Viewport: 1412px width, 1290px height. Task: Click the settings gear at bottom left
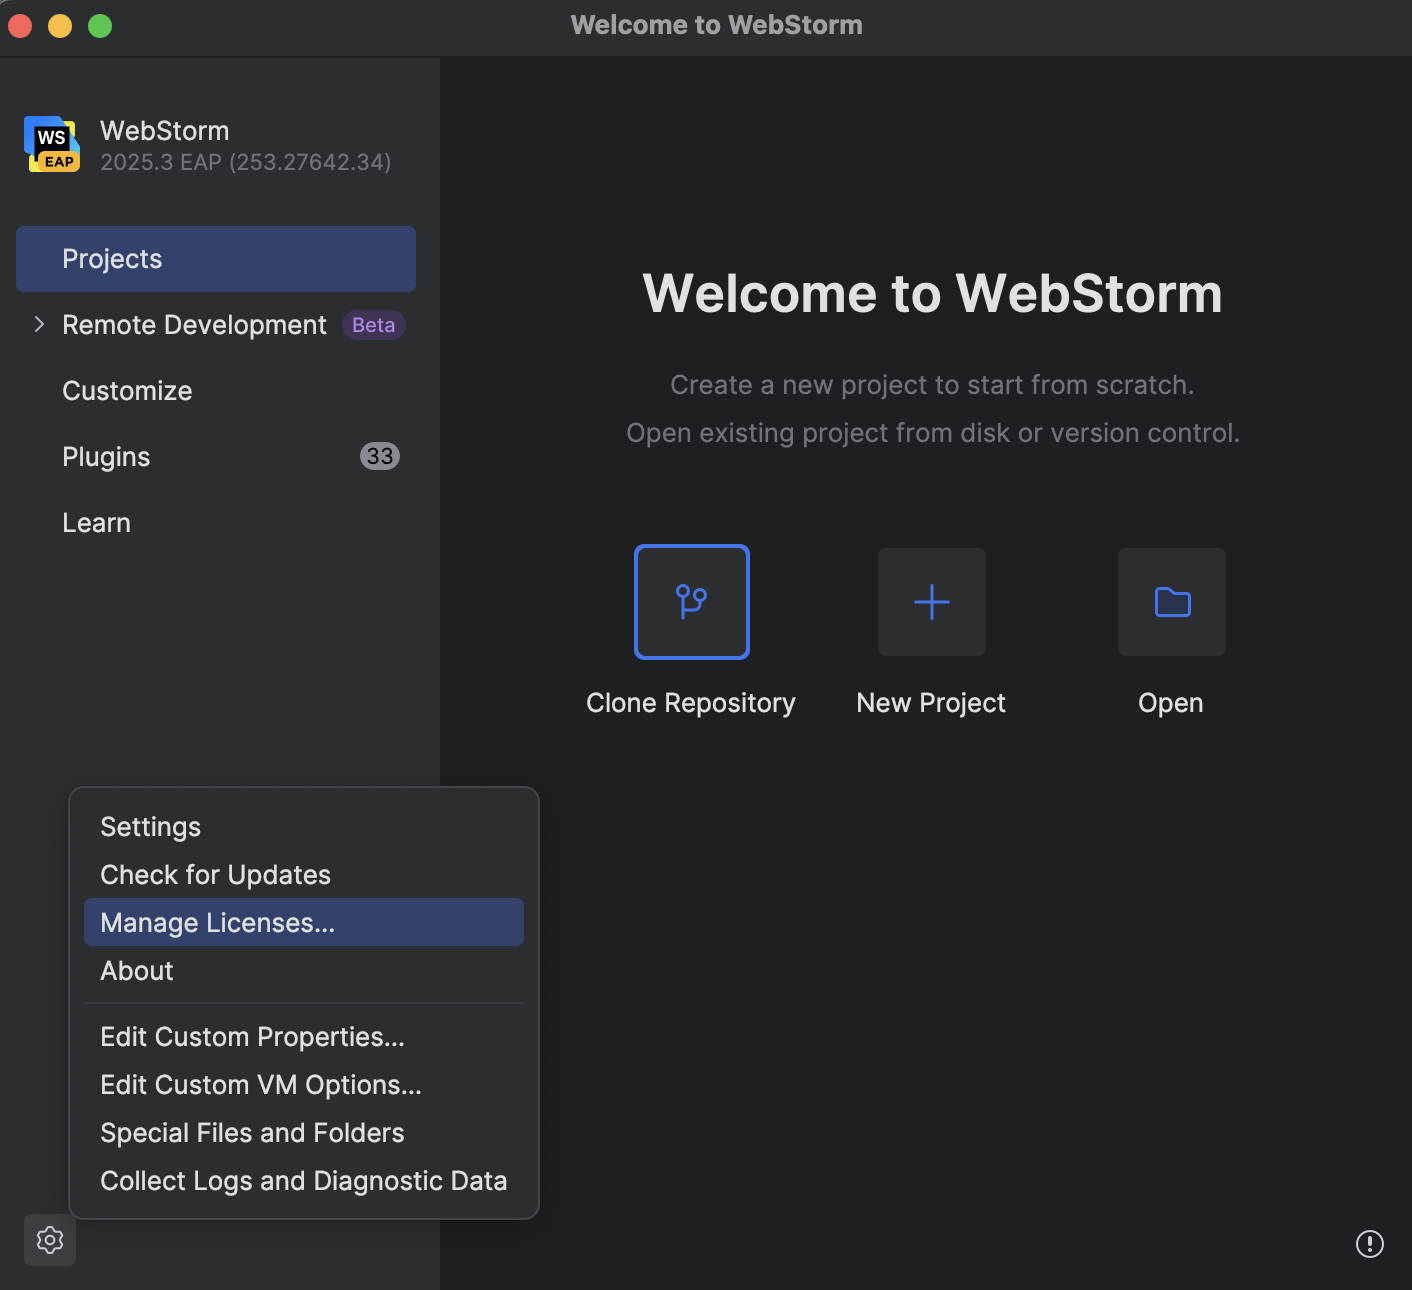coord(49,1240)
